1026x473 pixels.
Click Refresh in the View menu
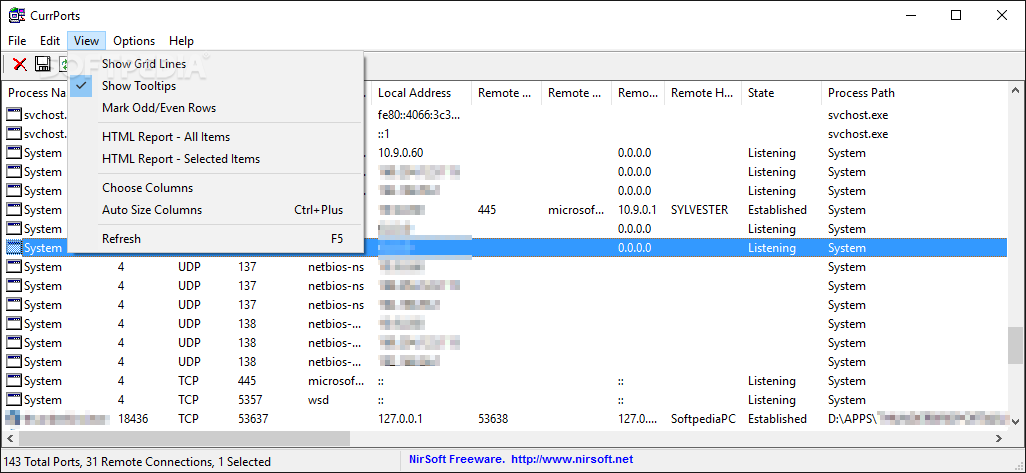click(x=215, y=239)
